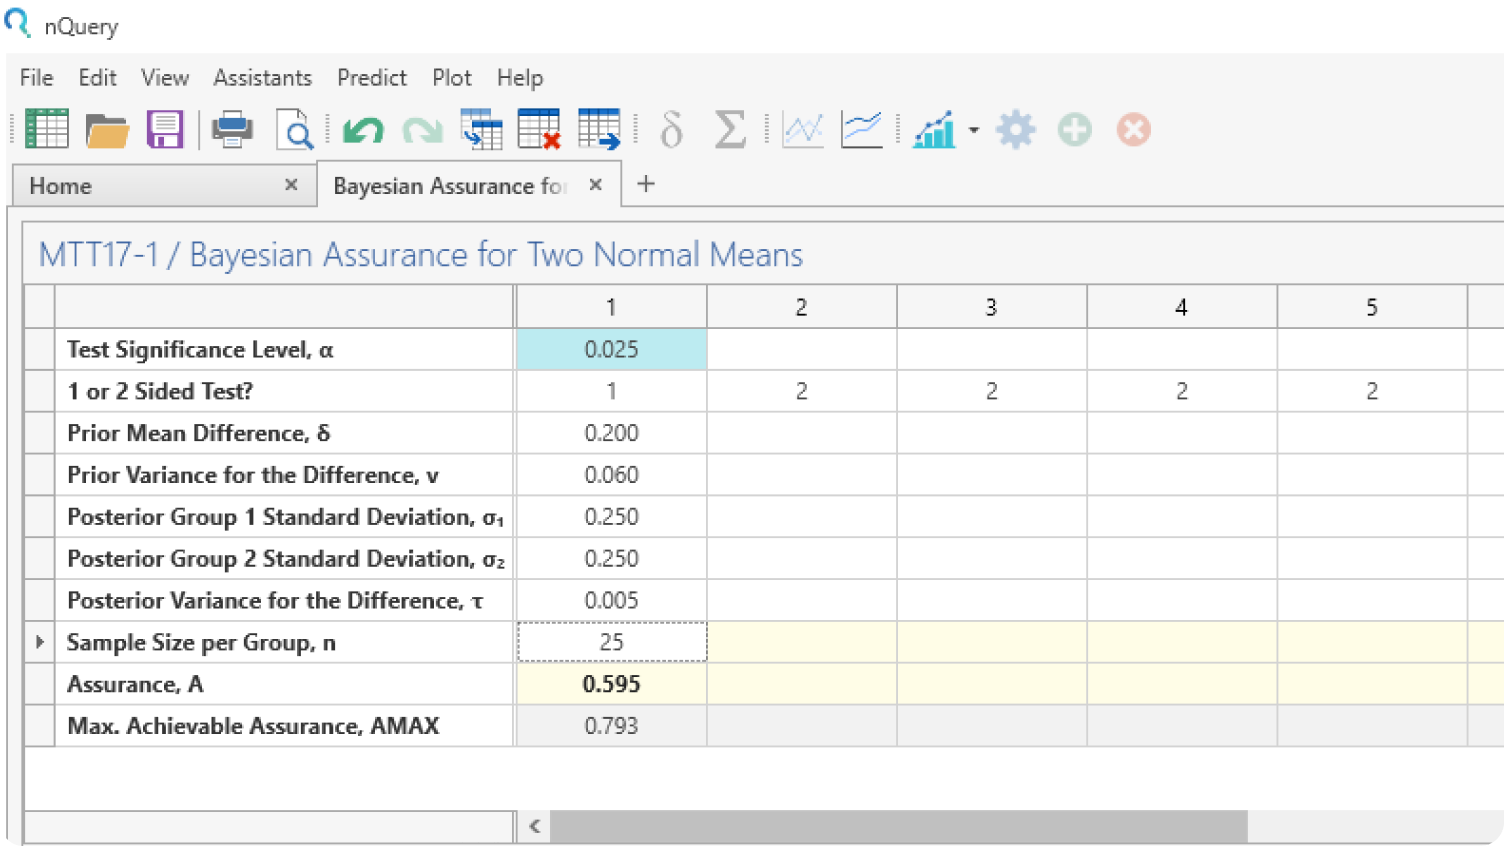Open print preview
Screen dimensions: 1504x846
pyautogui.click(x=295, y=129)
